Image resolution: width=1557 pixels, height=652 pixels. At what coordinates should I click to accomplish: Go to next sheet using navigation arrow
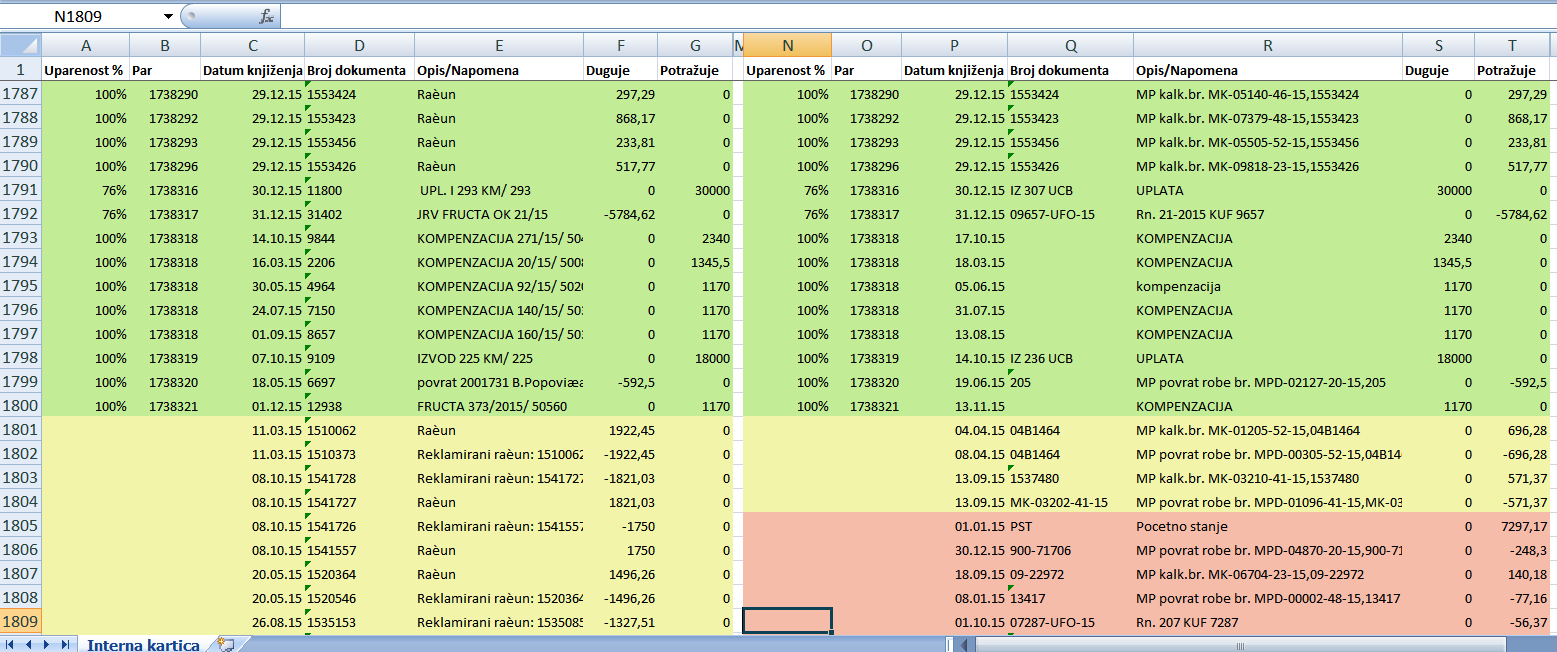[x=46, y=644]
